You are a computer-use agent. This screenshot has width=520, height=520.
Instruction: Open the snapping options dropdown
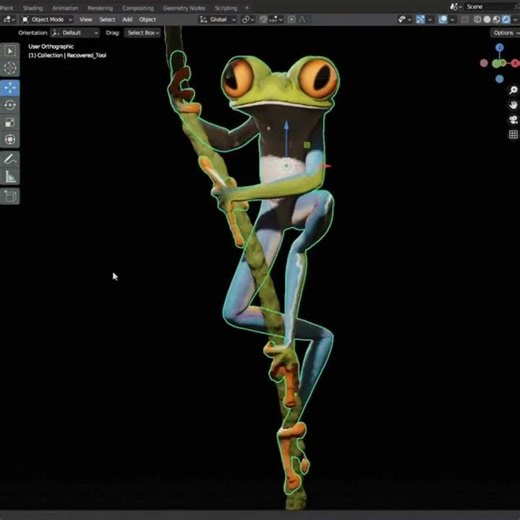click(276, 20)
